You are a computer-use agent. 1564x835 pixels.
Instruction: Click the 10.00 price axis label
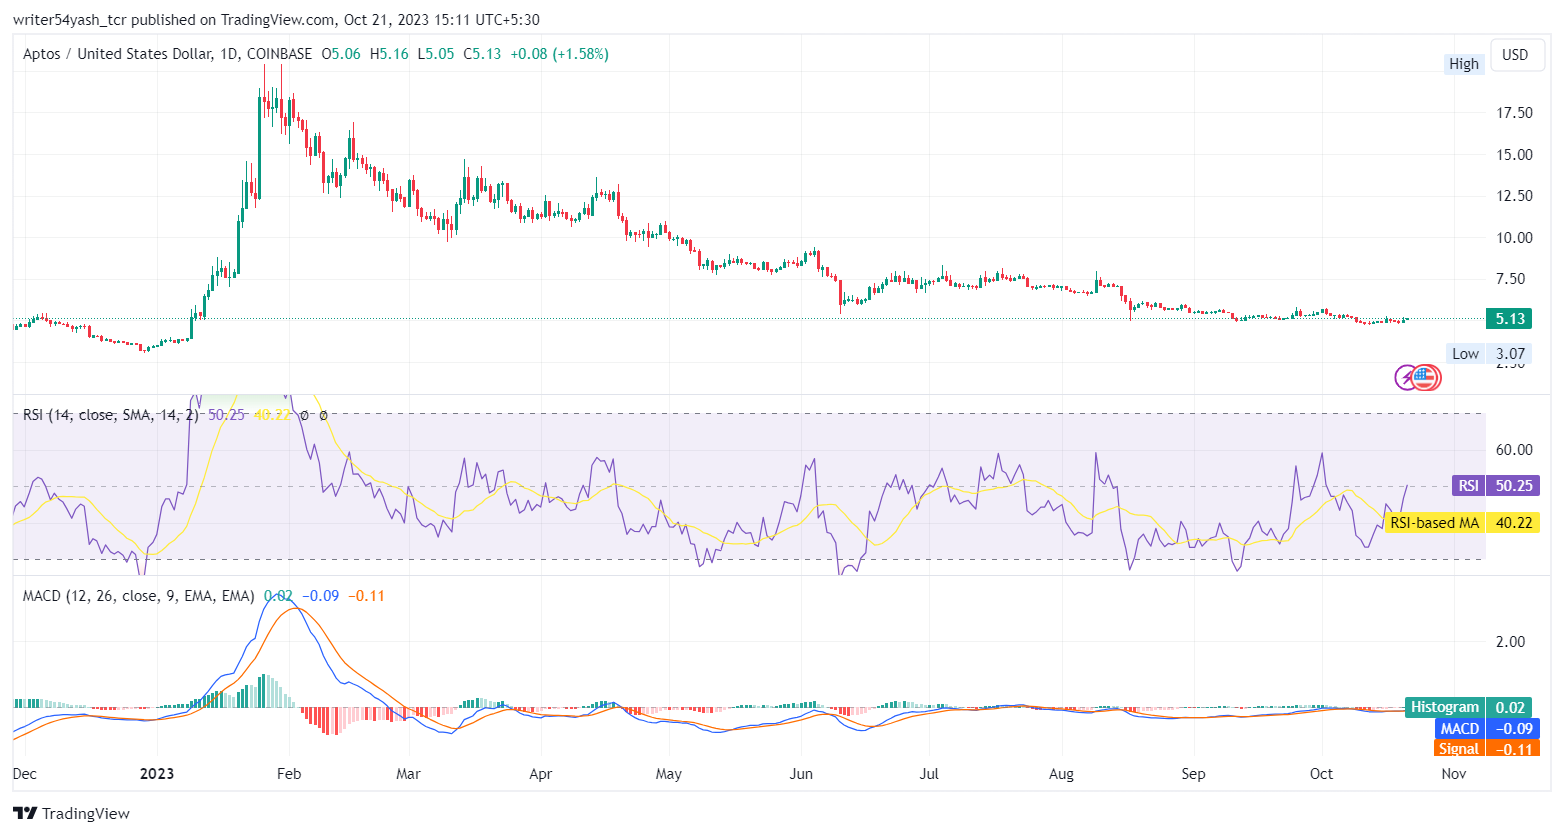coord(1514,238)
